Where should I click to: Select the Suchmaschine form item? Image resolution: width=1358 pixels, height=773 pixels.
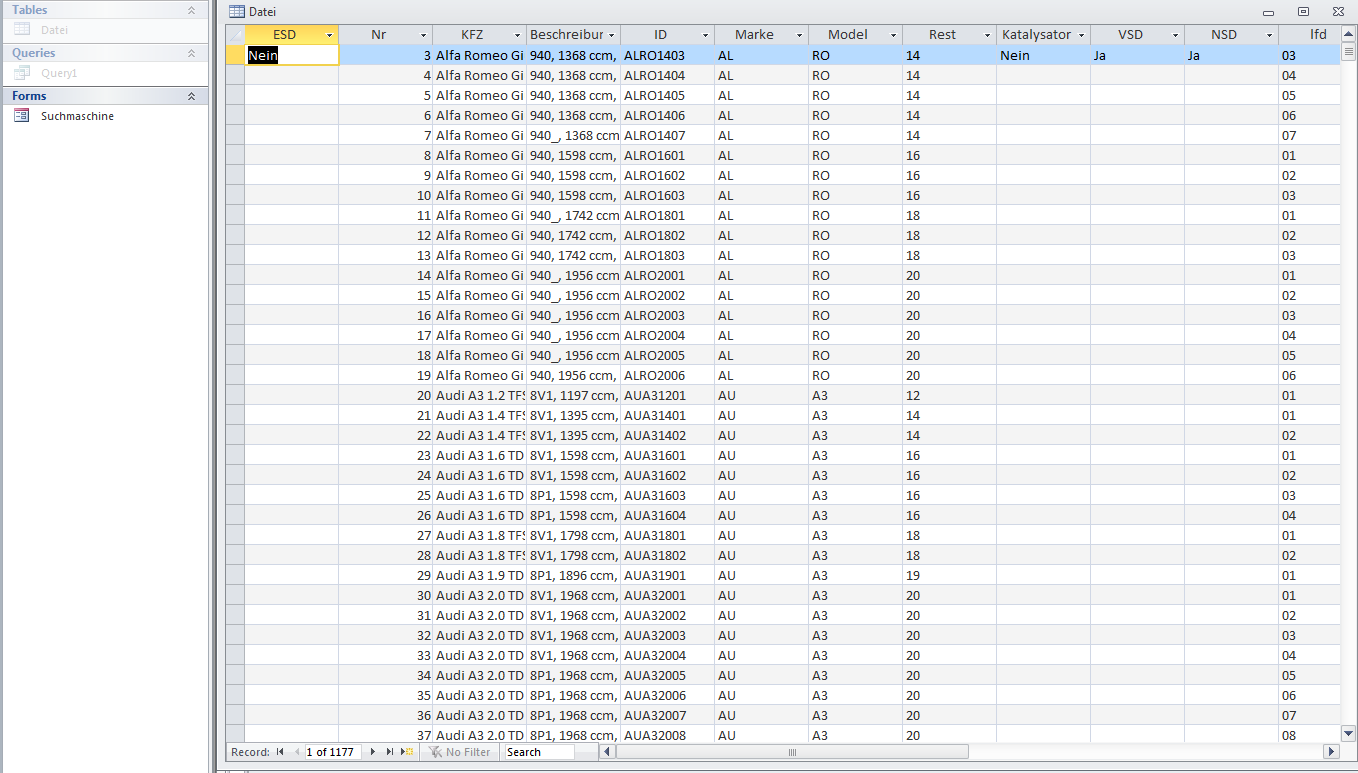[x=105, y=116]
